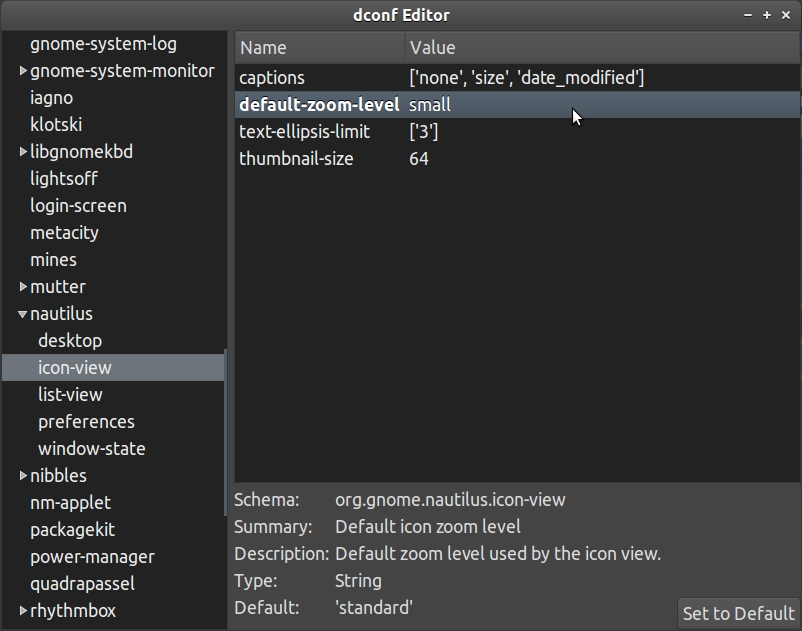Open metacity settings entry
802x631 pixels.
tap(64, 233)
